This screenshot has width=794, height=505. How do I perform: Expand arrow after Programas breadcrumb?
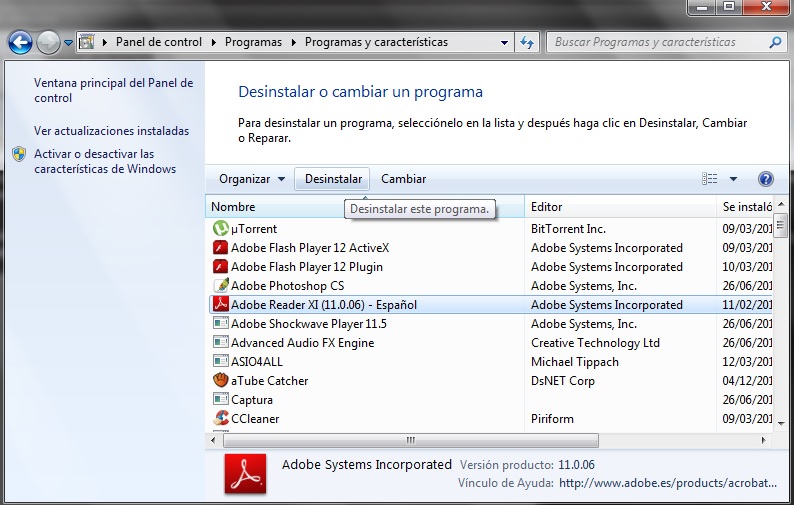294,42
